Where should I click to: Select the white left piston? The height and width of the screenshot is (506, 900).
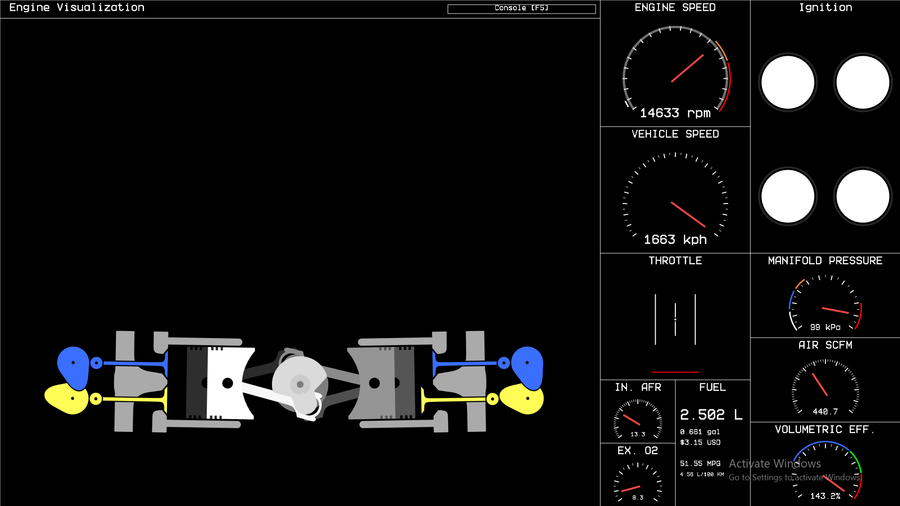tap(230, 383)
